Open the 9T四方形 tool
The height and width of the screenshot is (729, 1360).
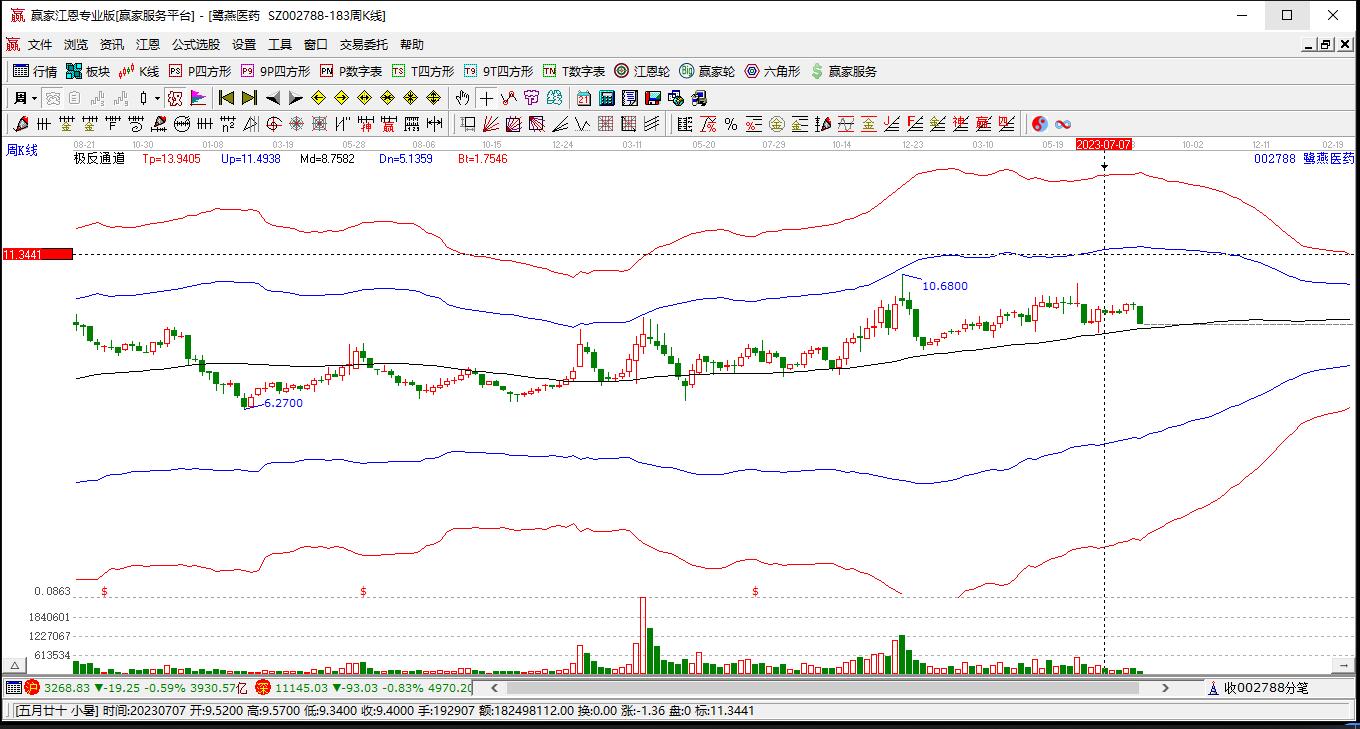tap(498, 71)
